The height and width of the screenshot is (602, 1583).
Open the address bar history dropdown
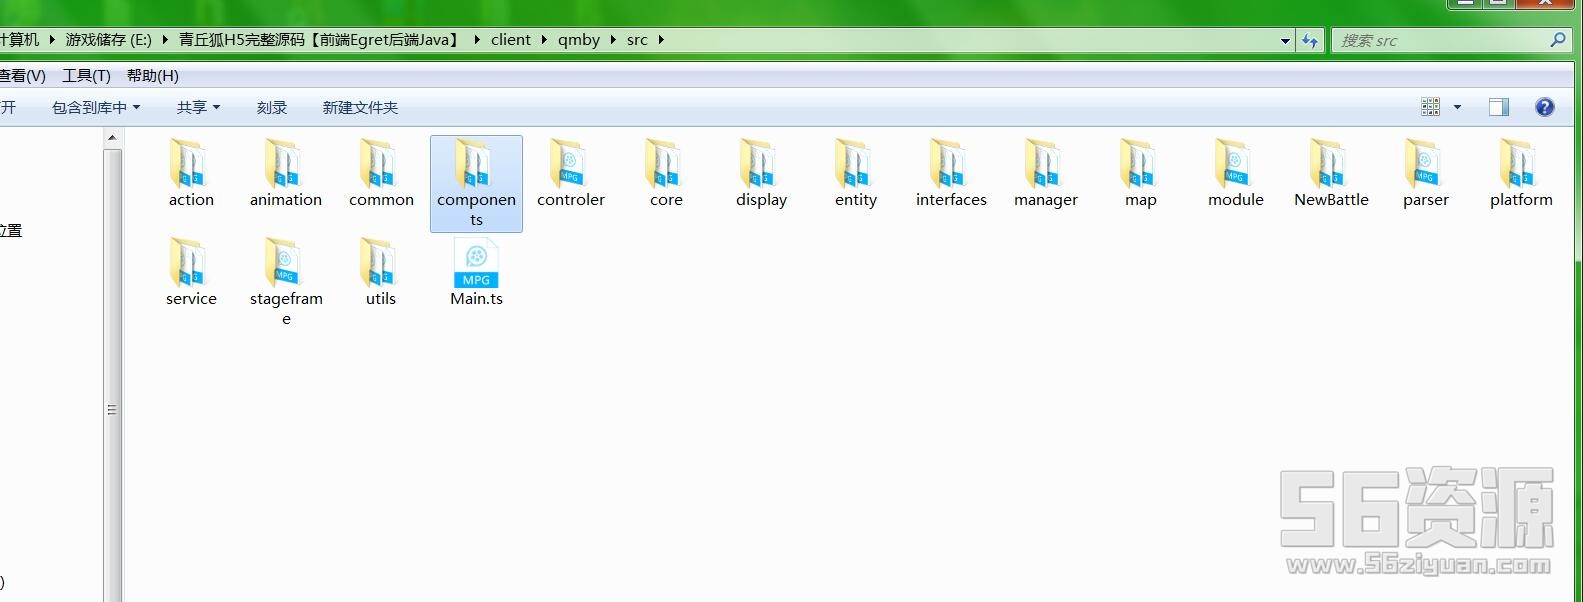[x=1285, y=41]
